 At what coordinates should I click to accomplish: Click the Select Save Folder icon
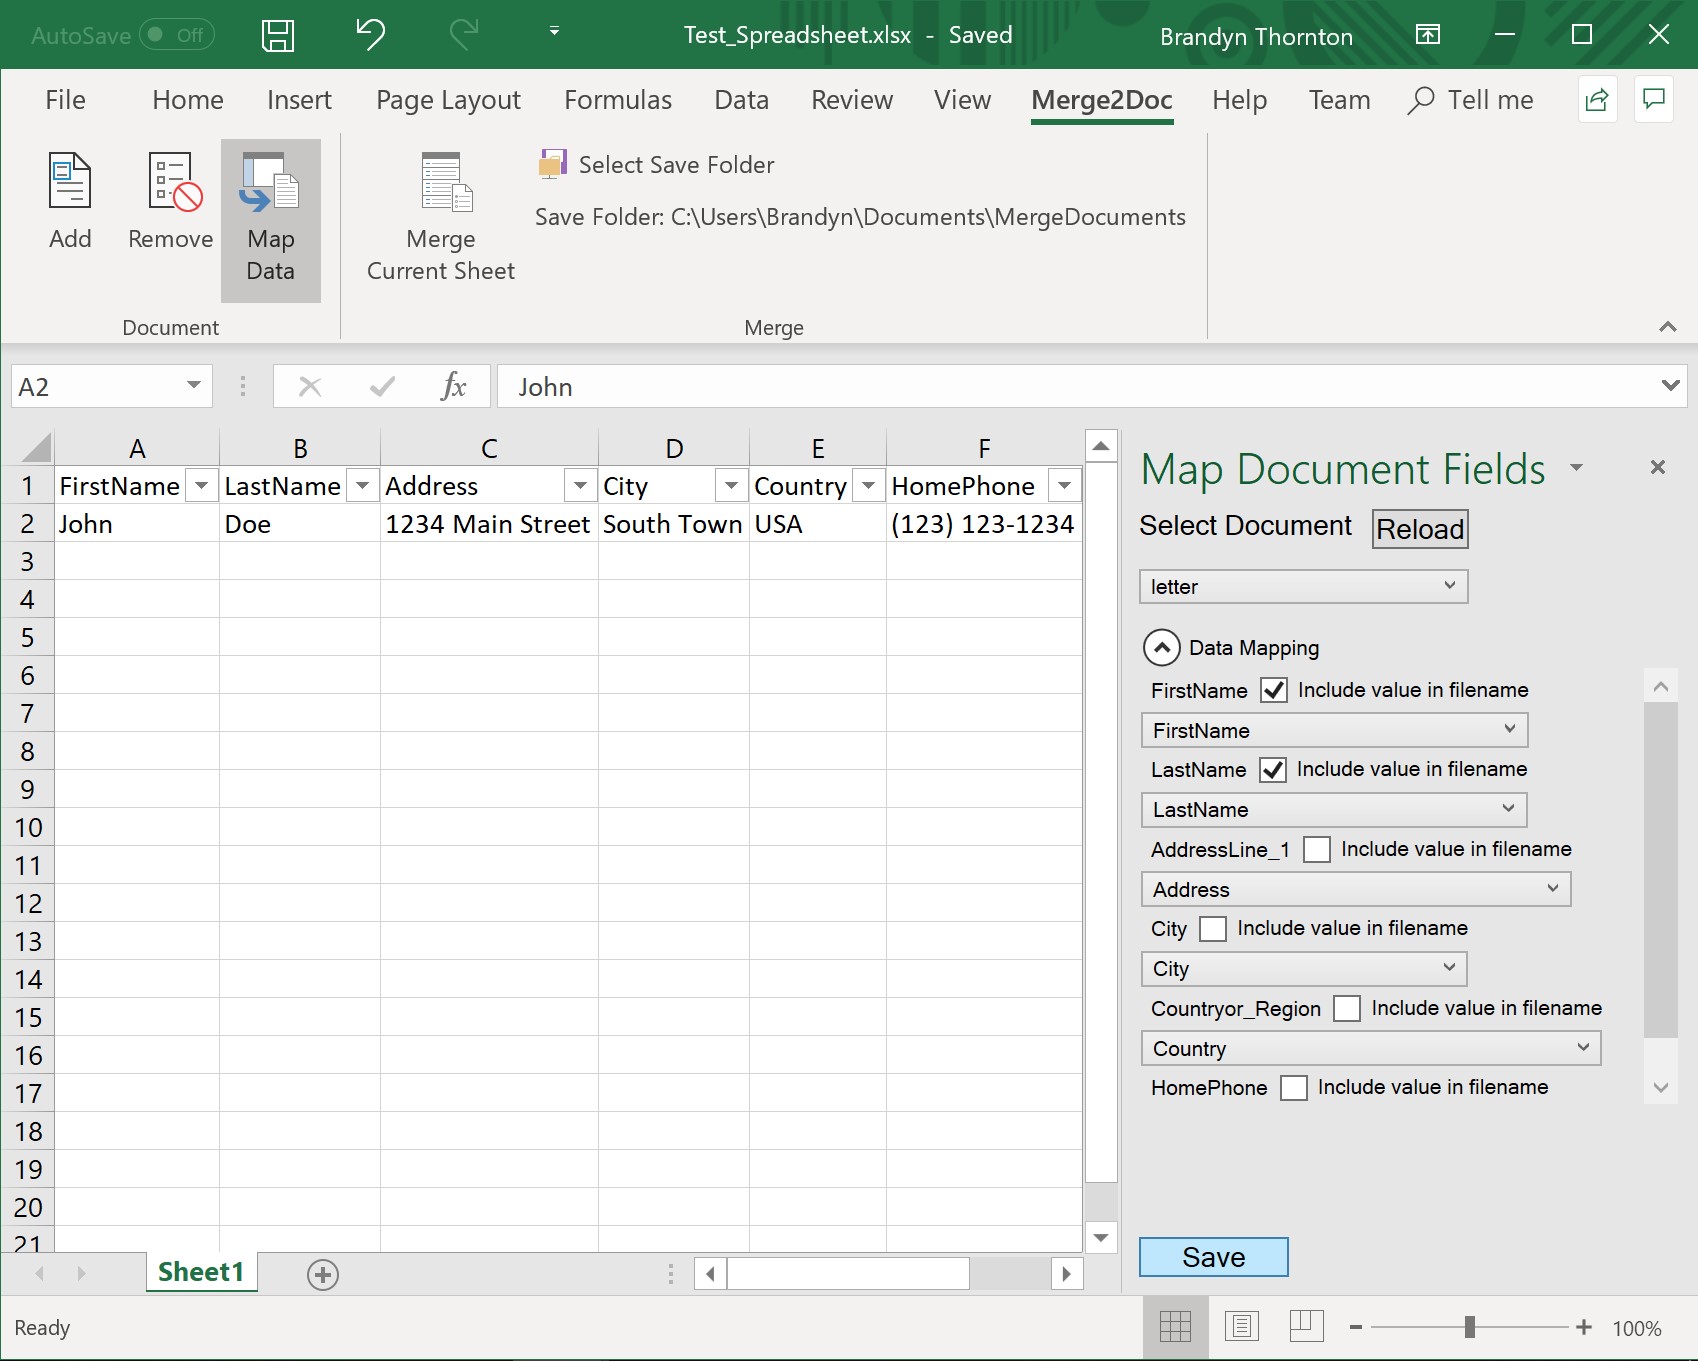[552, 164]
